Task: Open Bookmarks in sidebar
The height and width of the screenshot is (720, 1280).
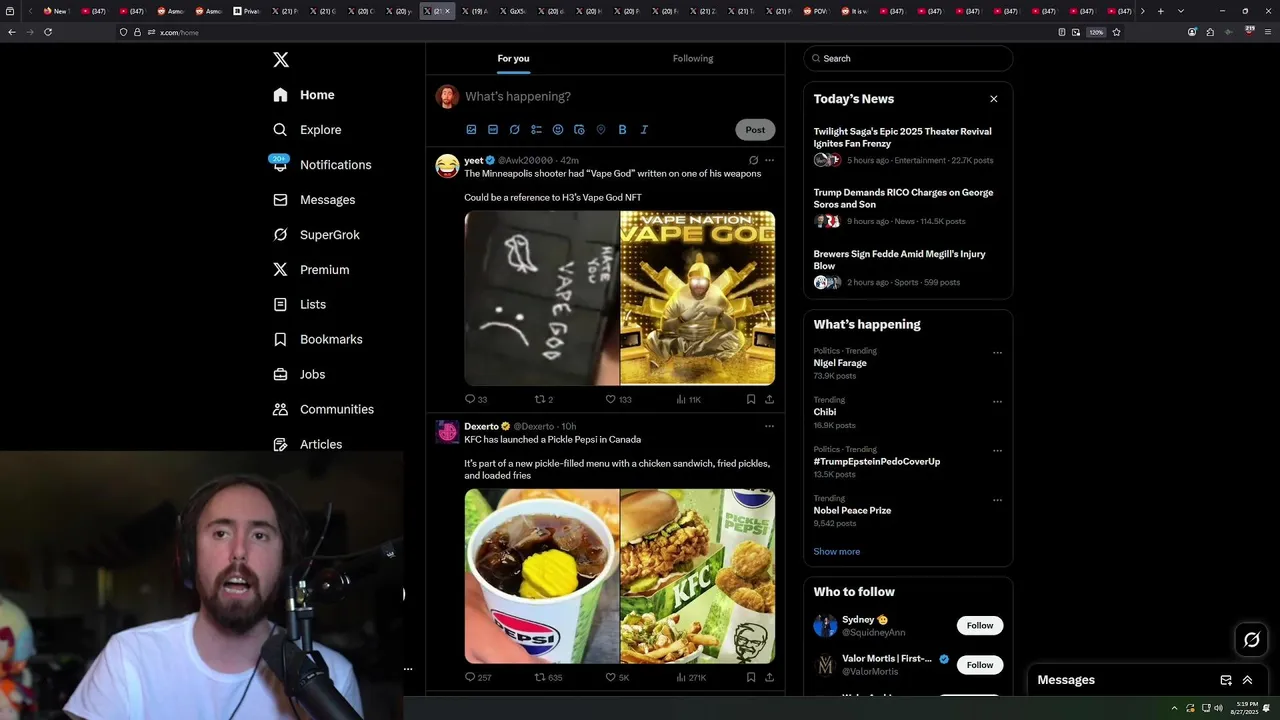Action: pyautogui.click(x=317, y=339)
